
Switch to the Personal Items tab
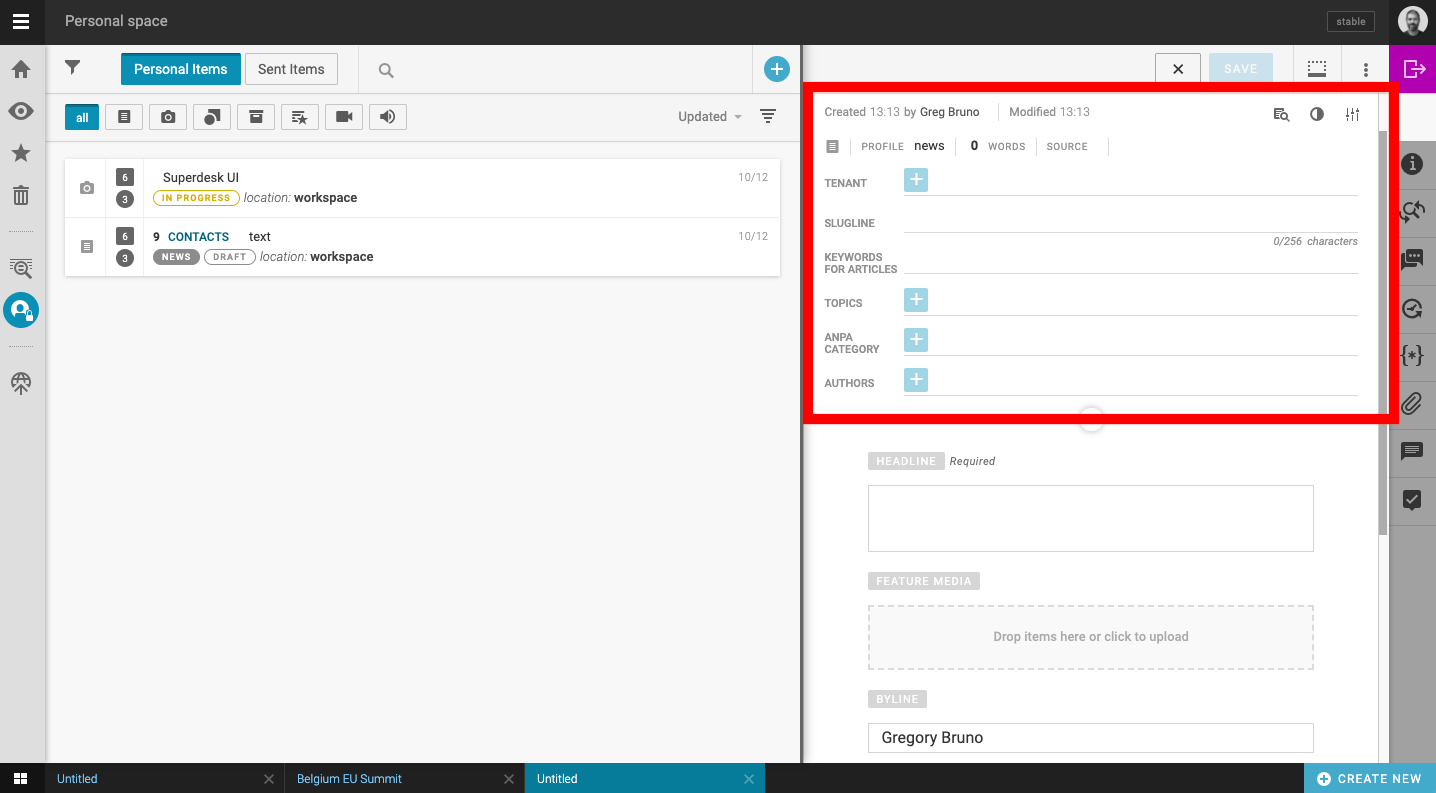pos(181,69)
